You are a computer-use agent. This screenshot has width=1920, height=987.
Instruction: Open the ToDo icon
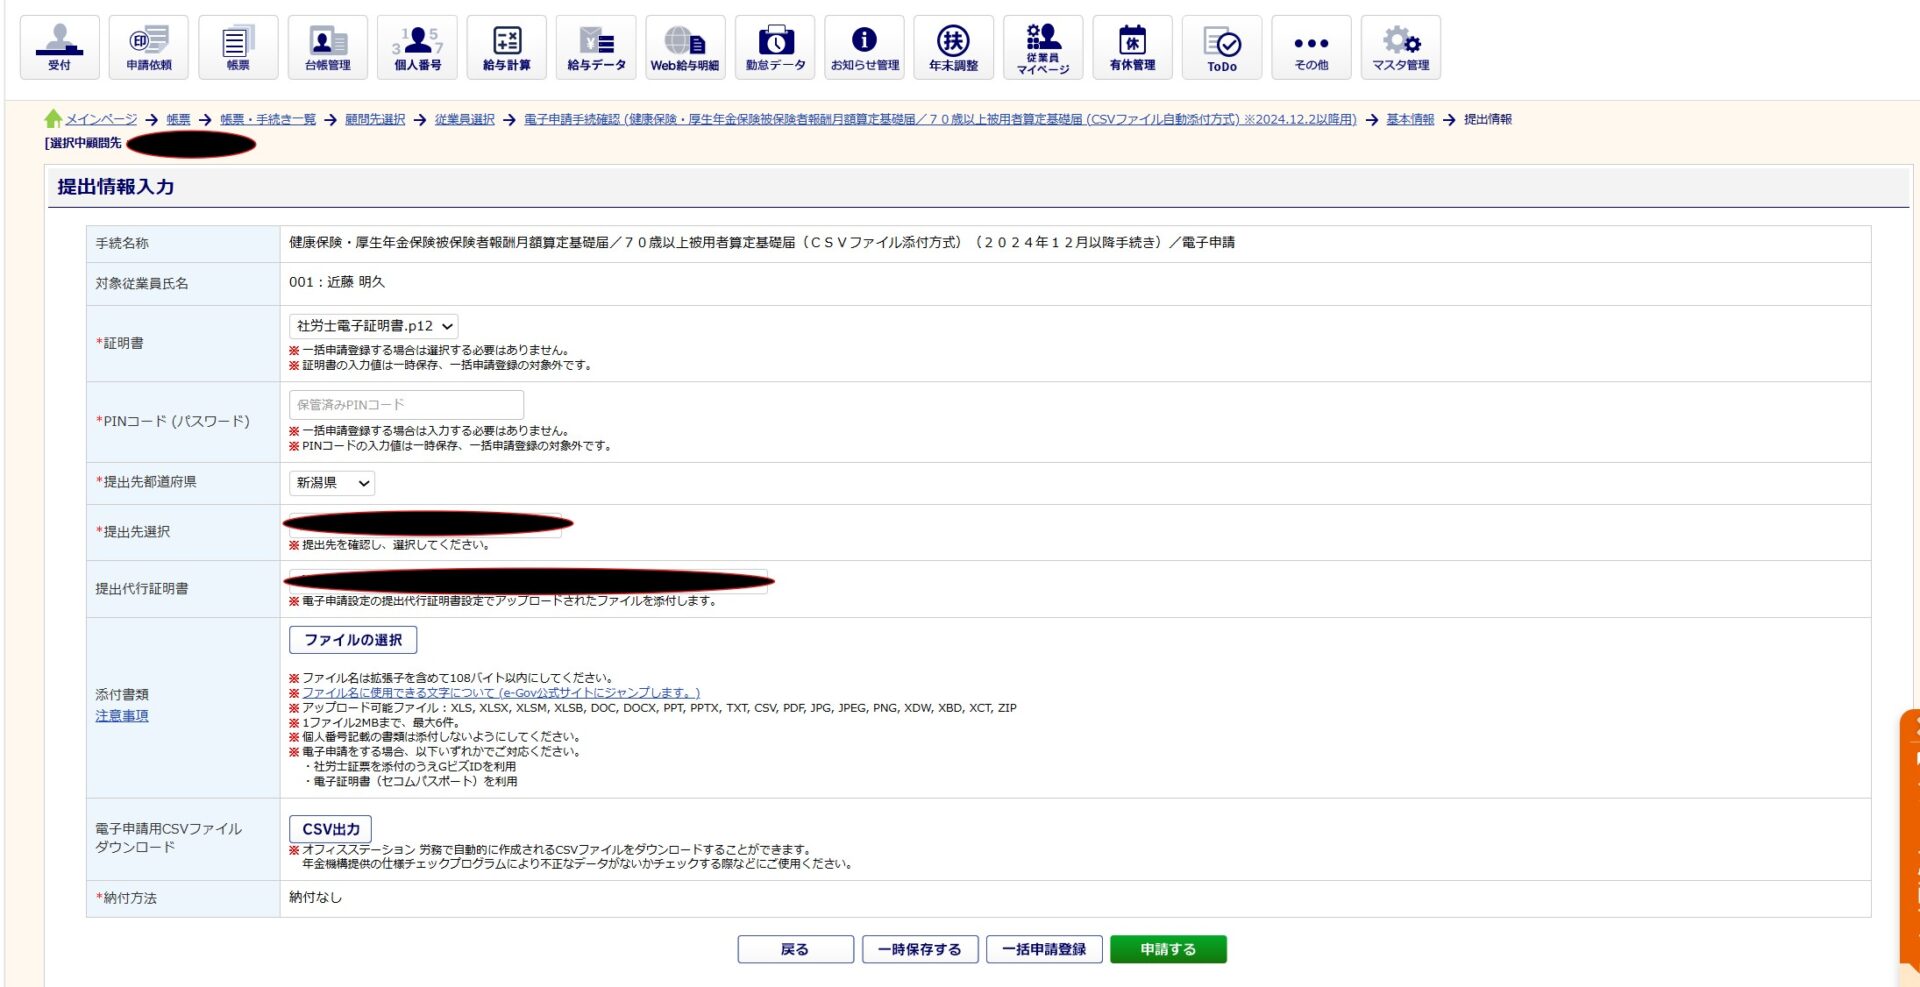click(x=1222, y=47)
